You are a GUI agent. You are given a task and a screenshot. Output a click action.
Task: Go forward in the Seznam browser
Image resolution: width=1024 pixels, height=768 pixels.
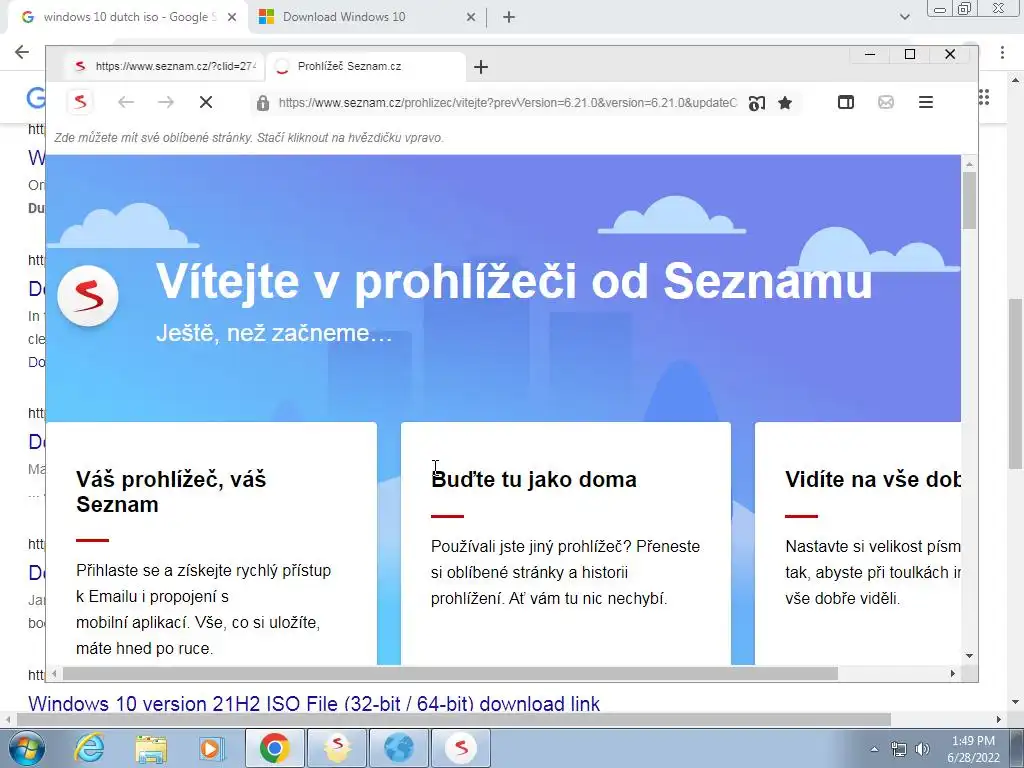click(166, 102)
